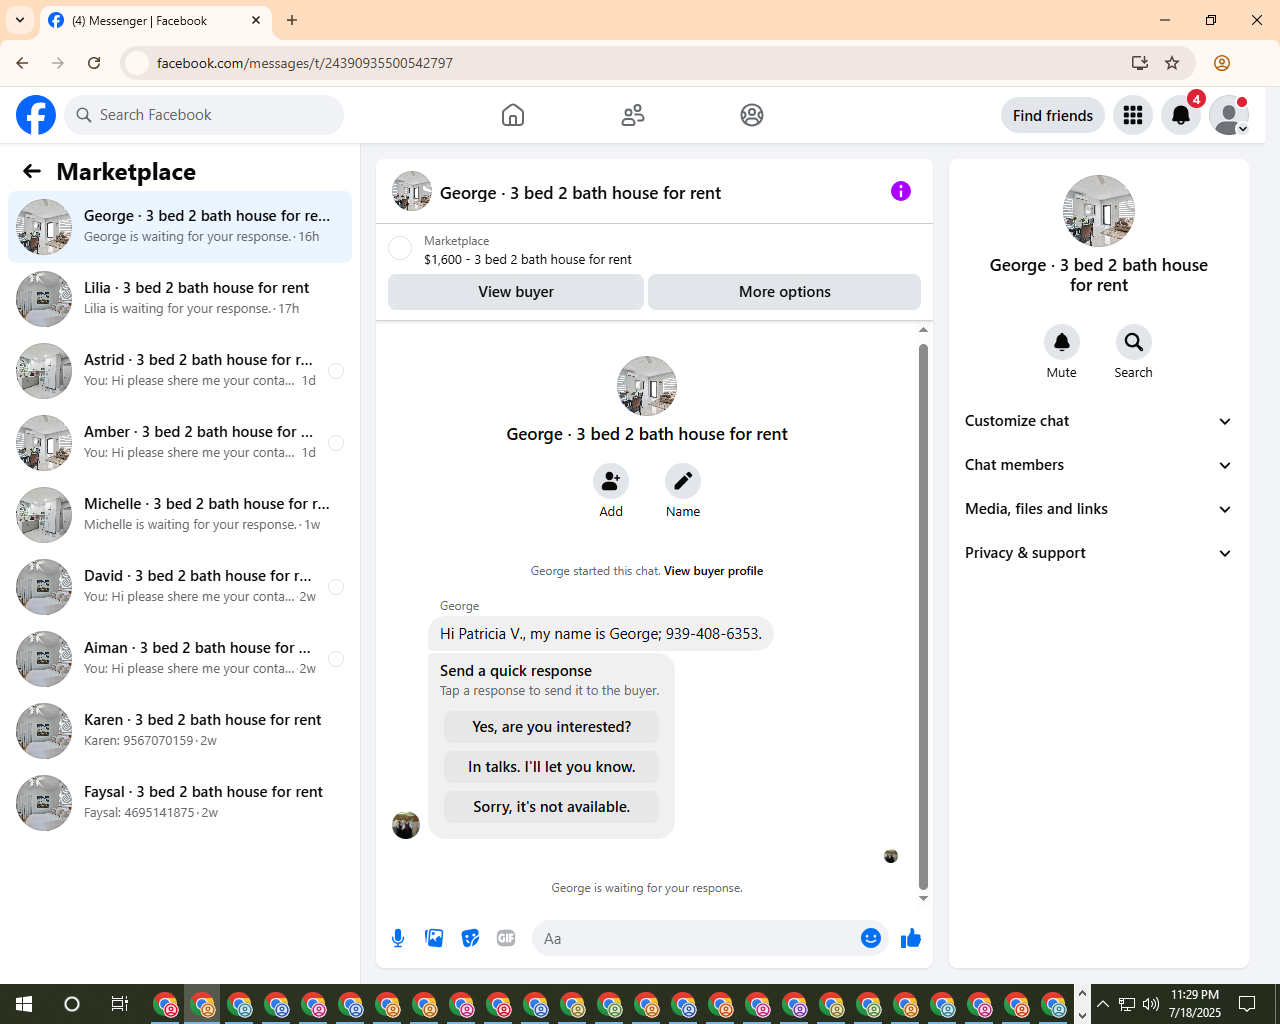Send a thumbs-up like
The height and width of the screenshot is (1024, 1280).
click(911, 938)
